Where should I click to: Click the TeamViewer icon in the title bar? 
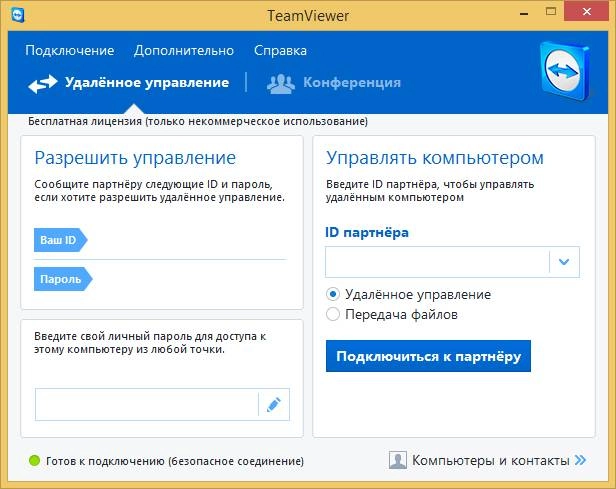point(18,15)
